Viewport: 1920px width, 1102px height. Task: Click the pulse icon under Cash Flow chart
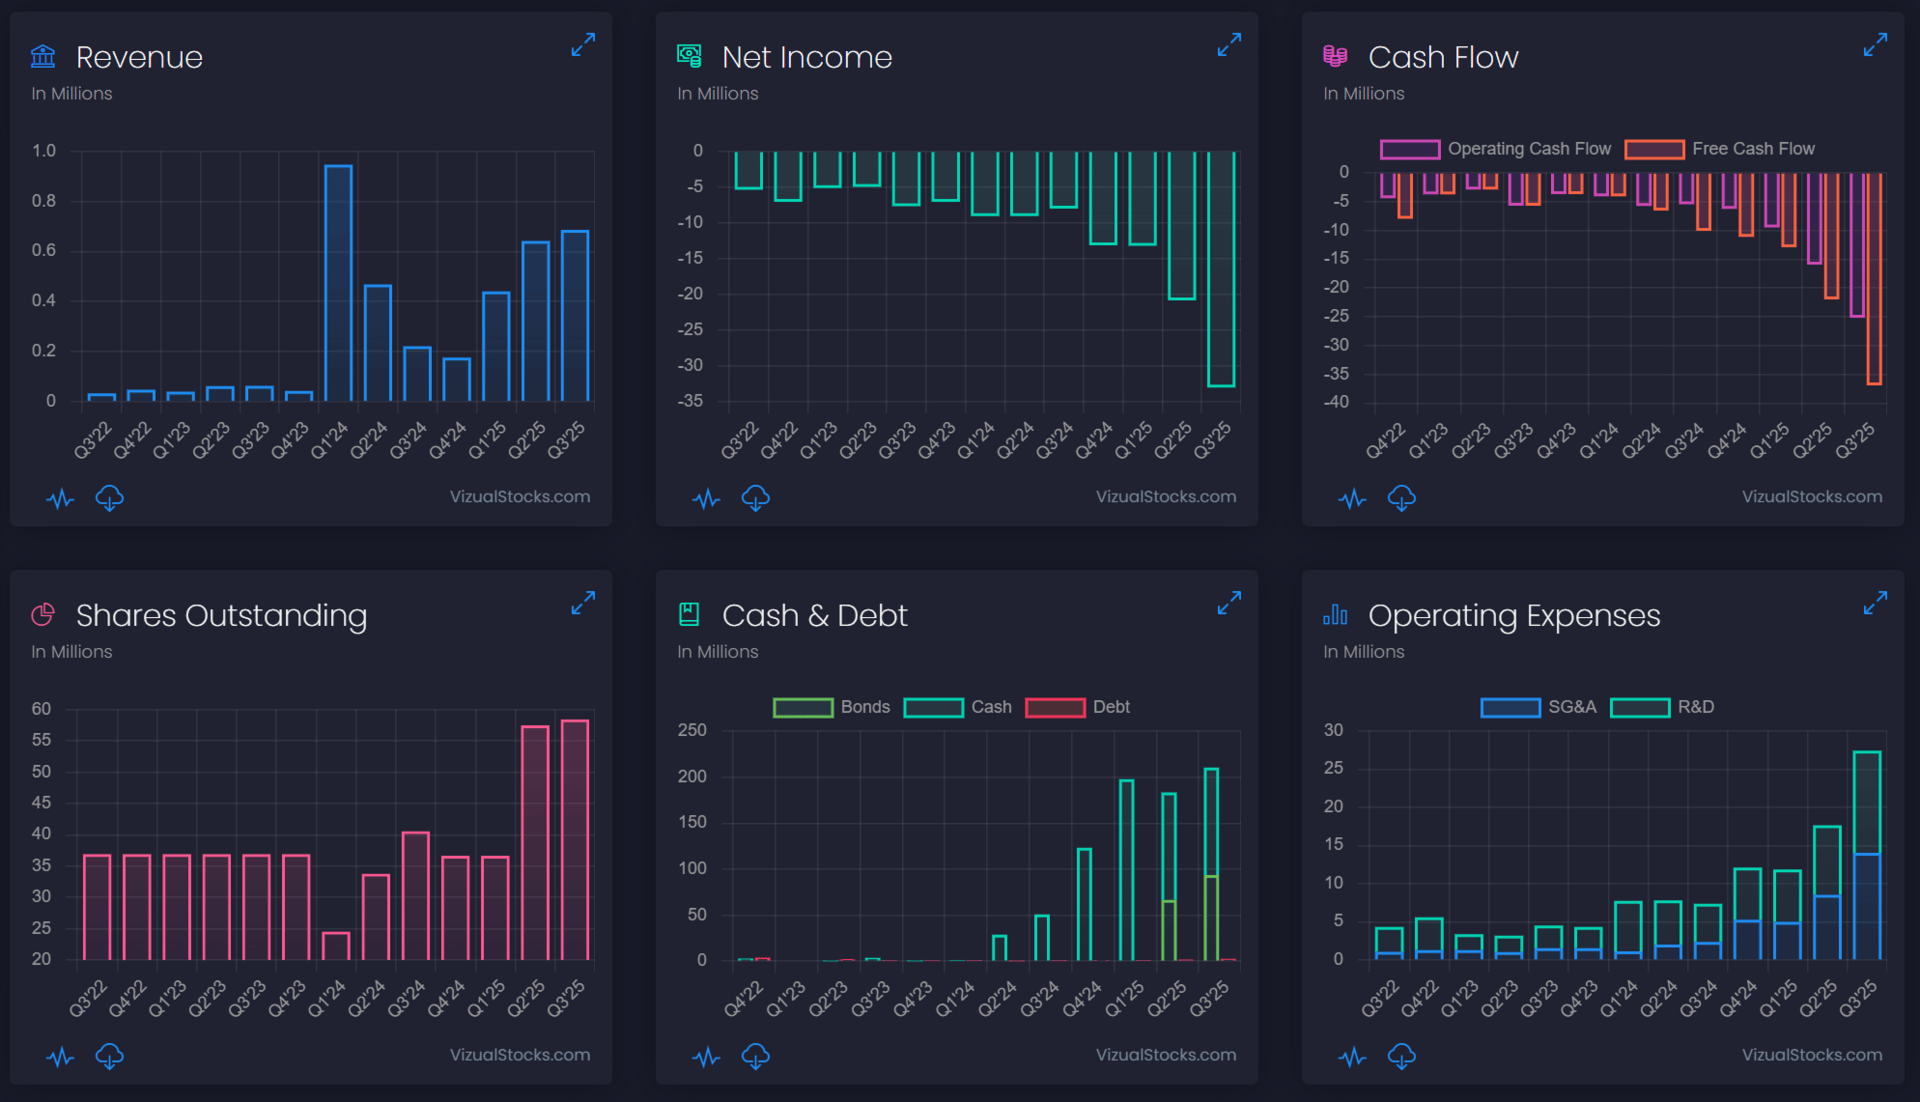pyautogui.click(x=1352, y=498)
